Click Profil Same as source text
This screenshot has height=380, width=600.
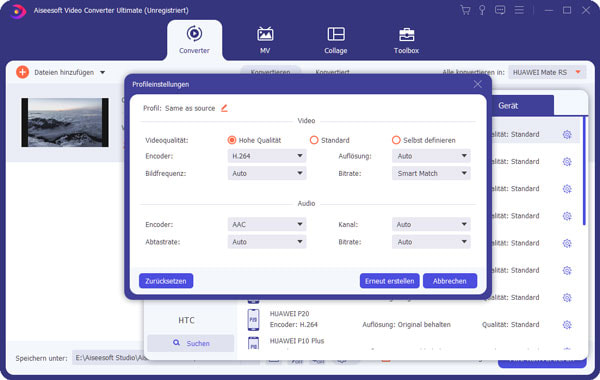tap(179, 108)
